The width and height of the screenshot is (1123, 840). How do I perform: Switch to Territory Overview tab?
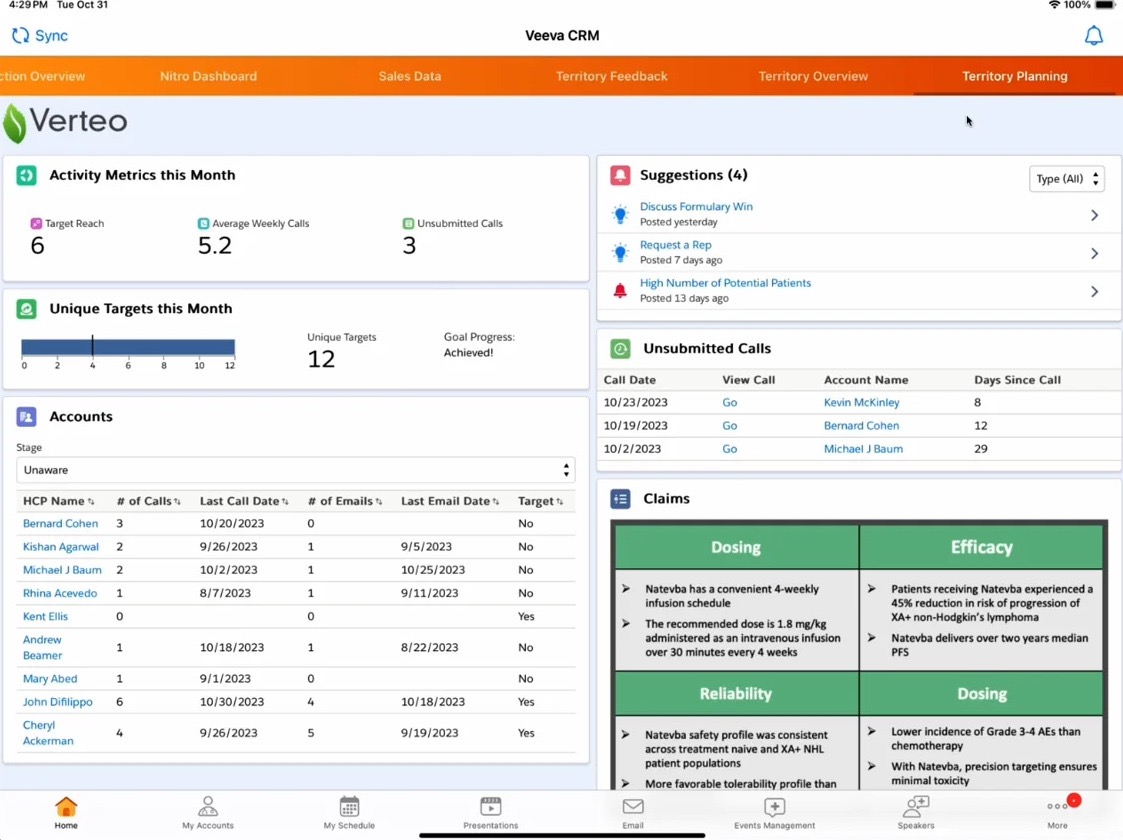813,76
